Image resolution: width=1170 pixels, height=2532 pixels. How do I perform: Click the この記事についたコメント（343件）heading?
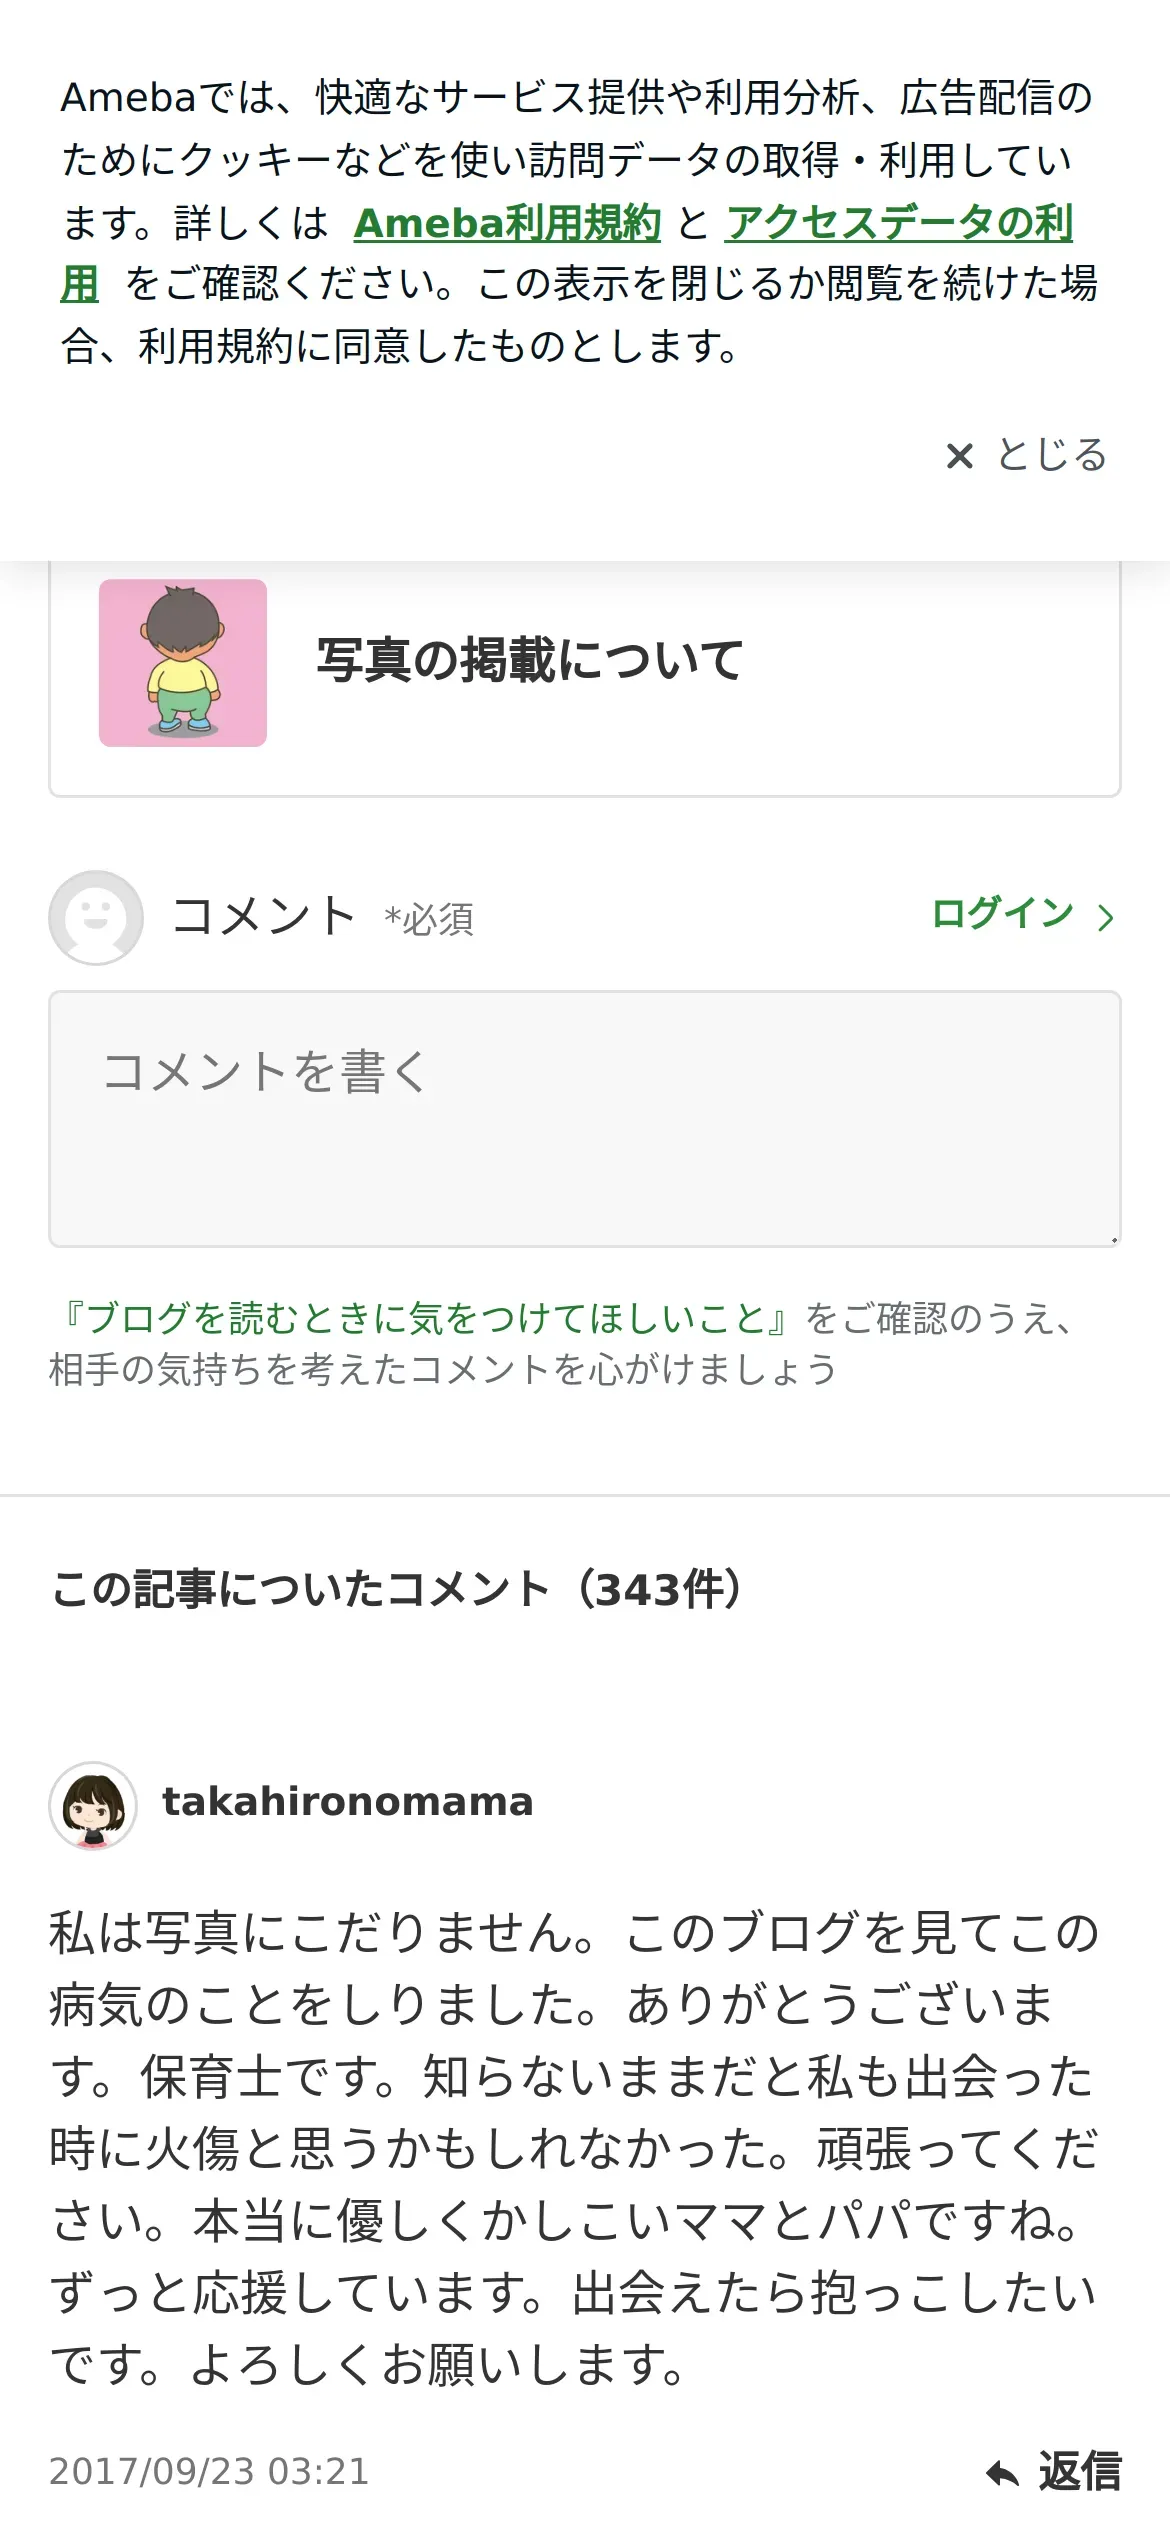(x=397, y=1589)
